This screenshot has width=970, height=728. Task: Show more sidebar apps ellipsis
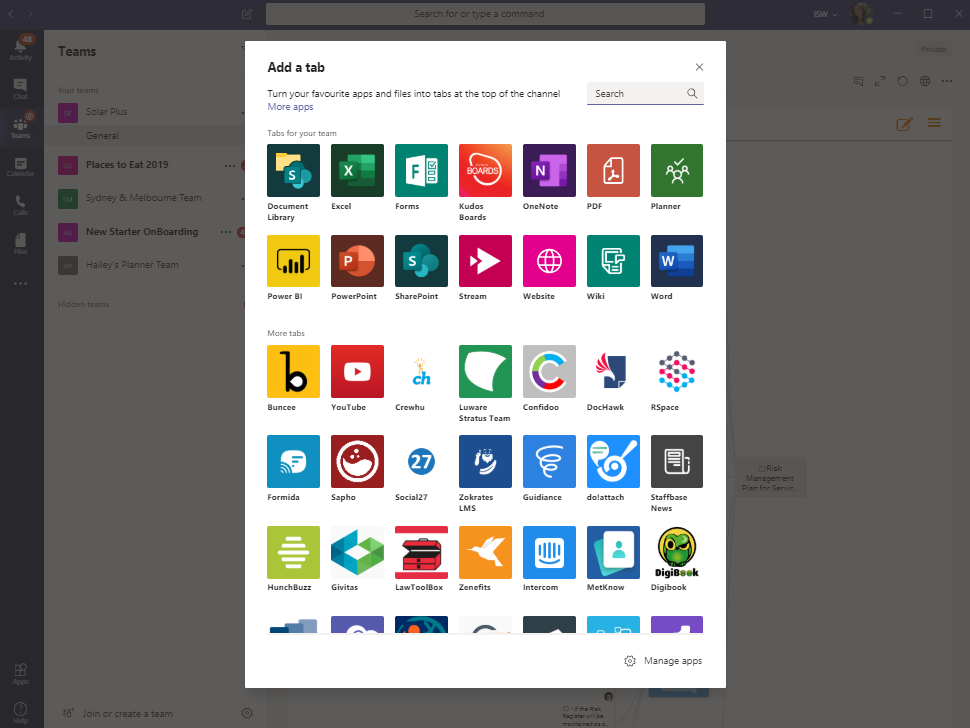[20, 283]
